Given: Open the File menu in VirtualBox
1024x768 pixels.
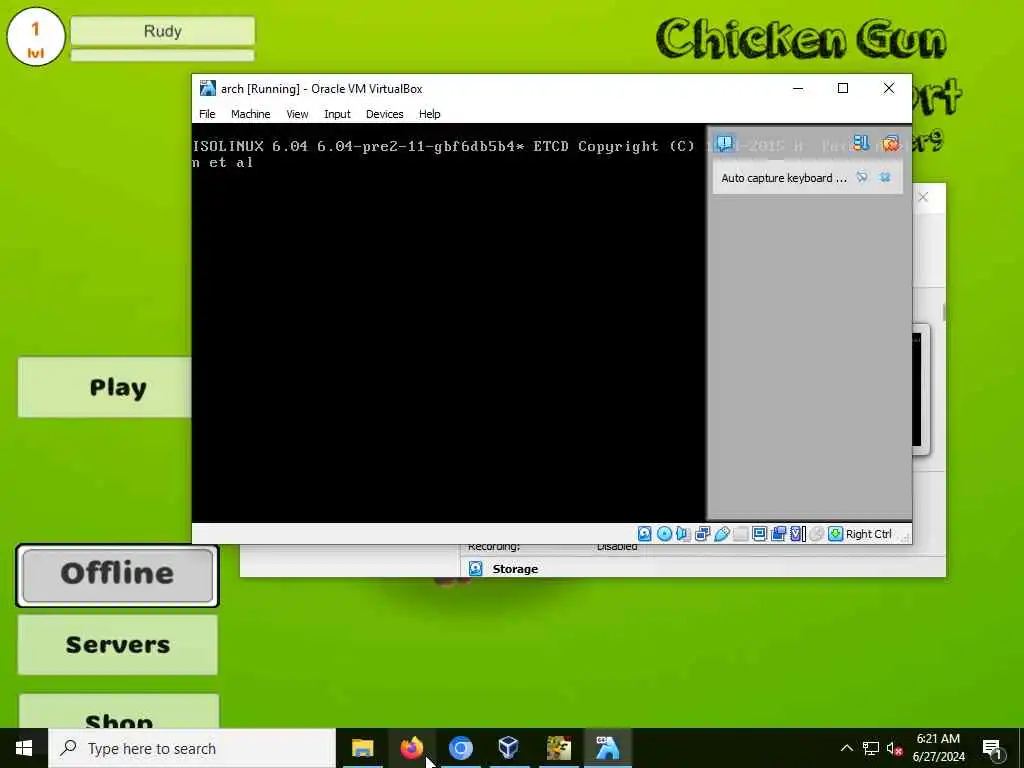Looking at the screenshot, I should click(207, 114).
